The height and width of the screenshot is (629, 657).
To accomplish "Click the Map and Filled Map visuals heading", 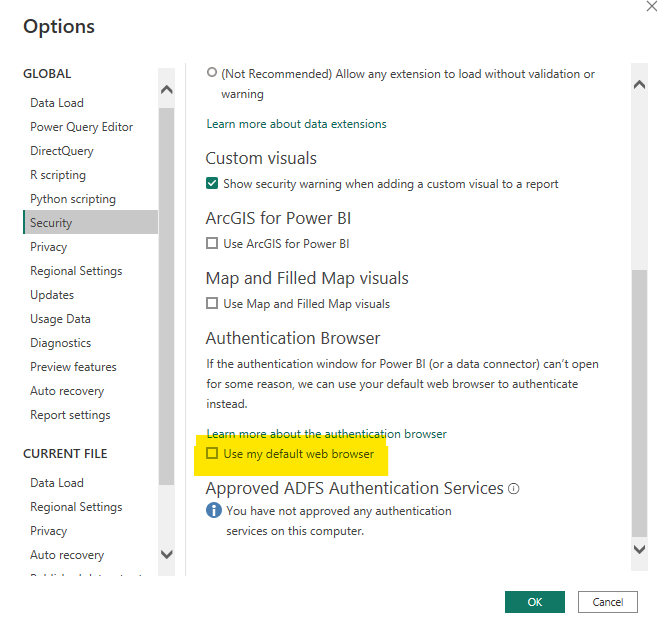I will (x=307, y=278).
